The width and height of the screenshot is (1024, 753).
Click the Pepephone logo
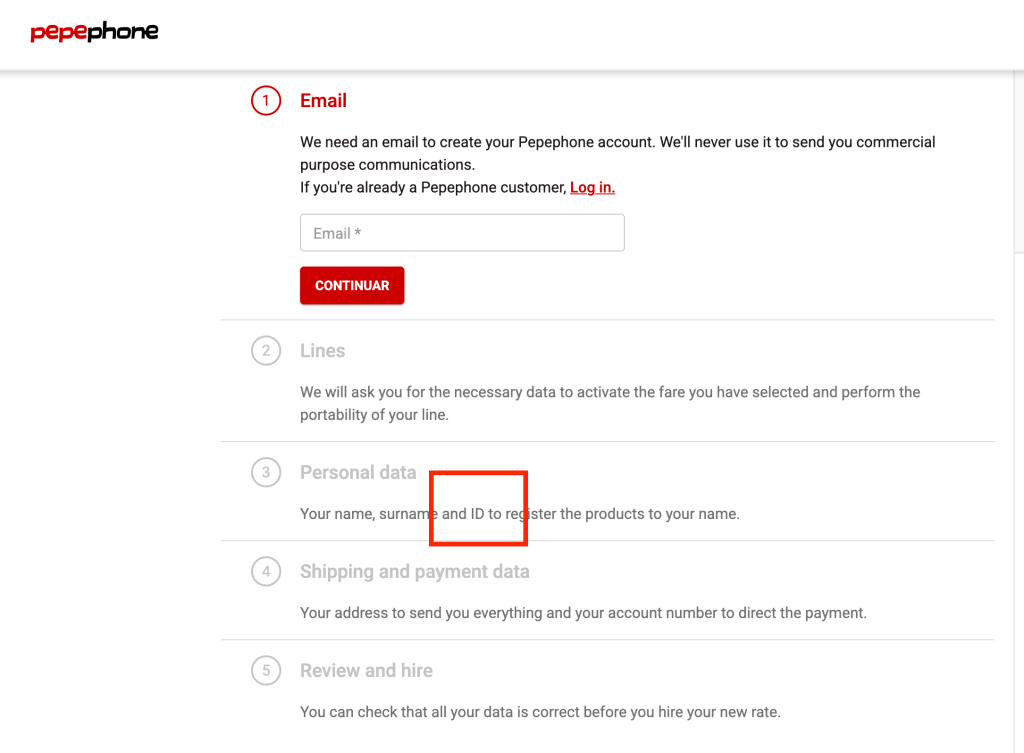click(94, 32)
